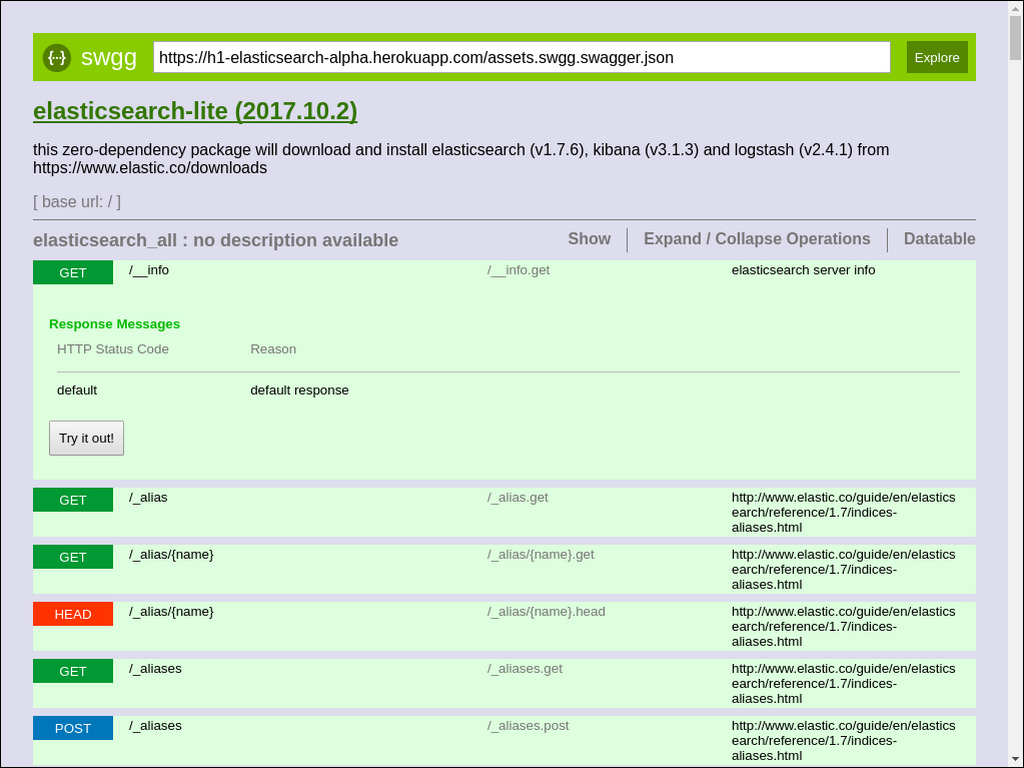This screenshot has height=768, width=1024.
Task: Click Try it out! button
Action: coord(86,438)
